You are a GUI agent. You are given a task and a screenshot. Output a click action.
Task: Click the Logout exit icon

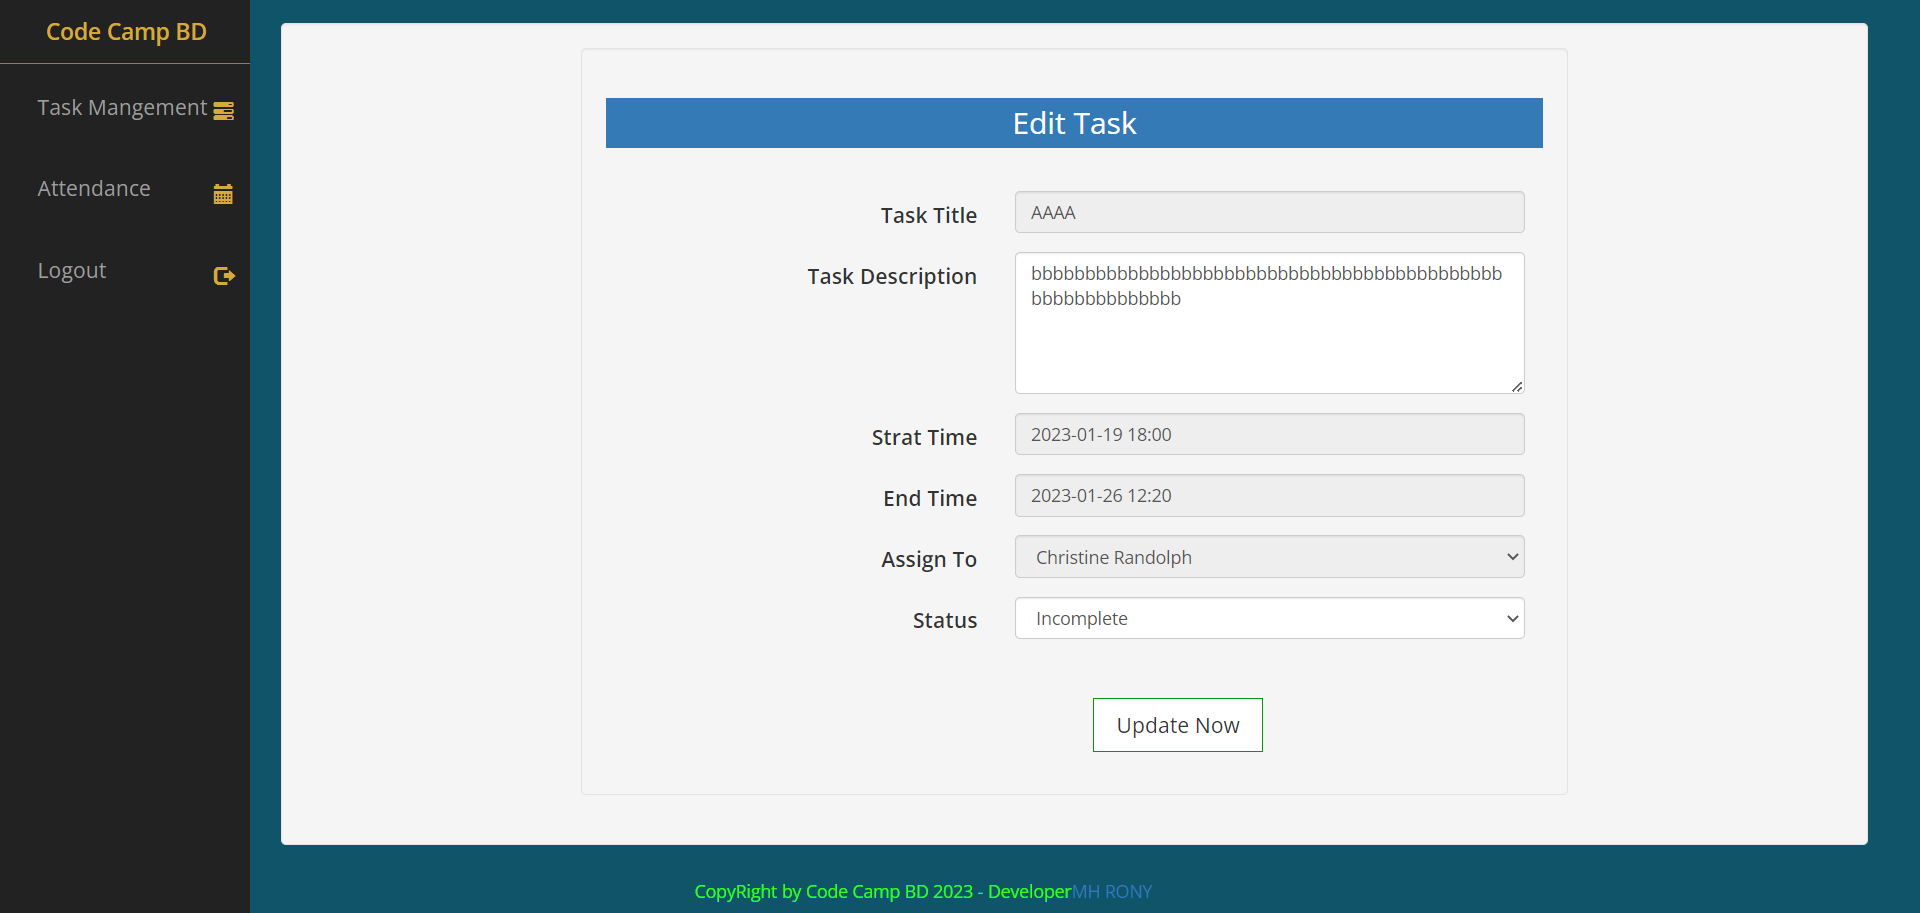[x=223, y=276]
